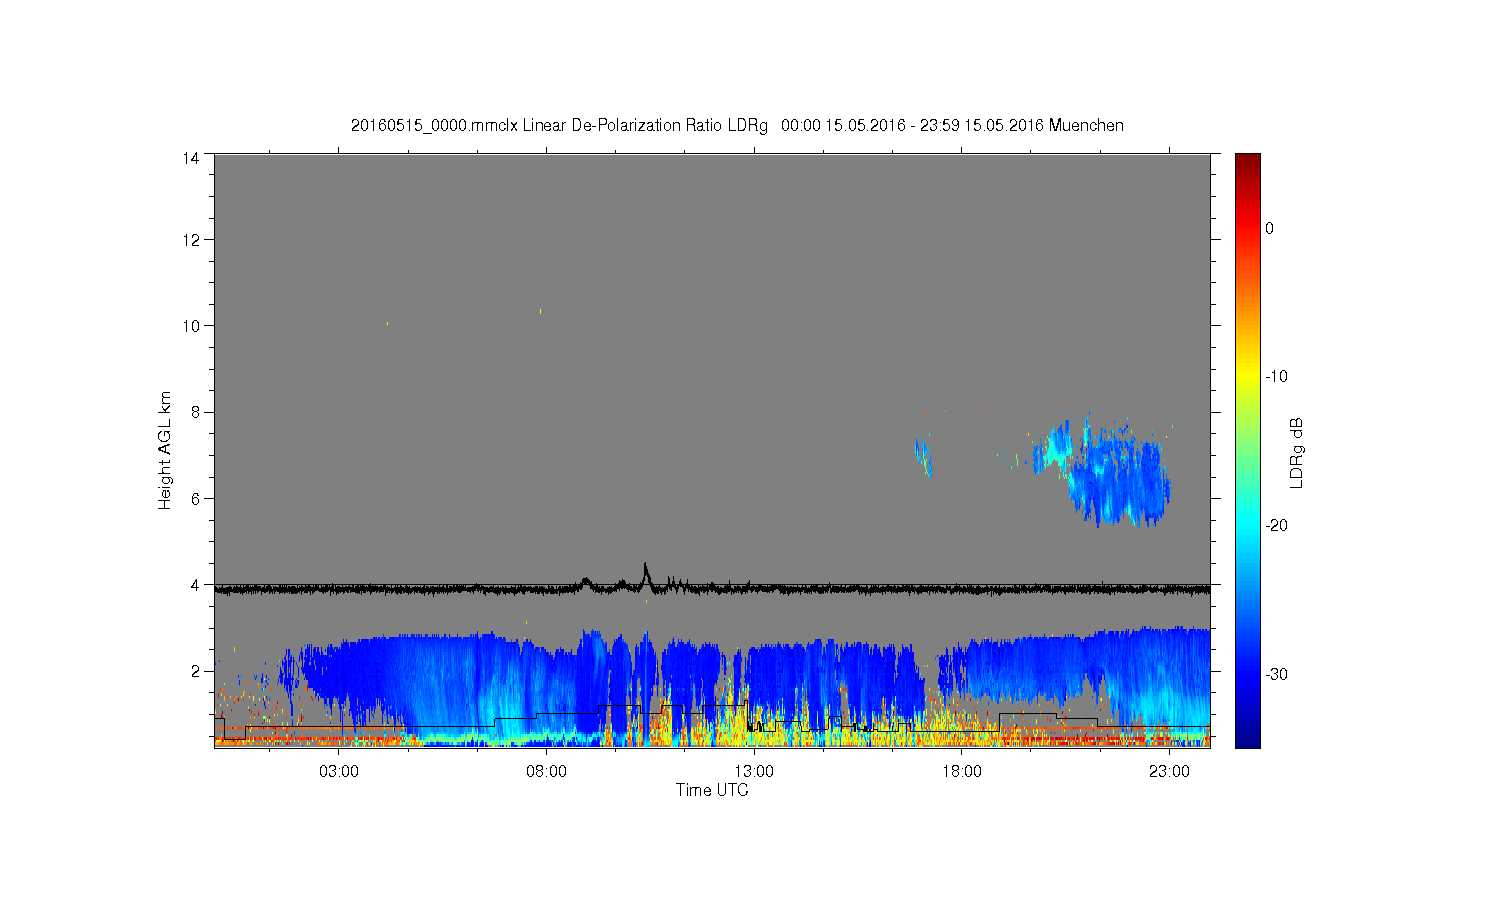This screenshot has height=900, width=1500.
Task: Click the '03:00' time tick label
Action: pyautogui.click(x=339, y=772)
